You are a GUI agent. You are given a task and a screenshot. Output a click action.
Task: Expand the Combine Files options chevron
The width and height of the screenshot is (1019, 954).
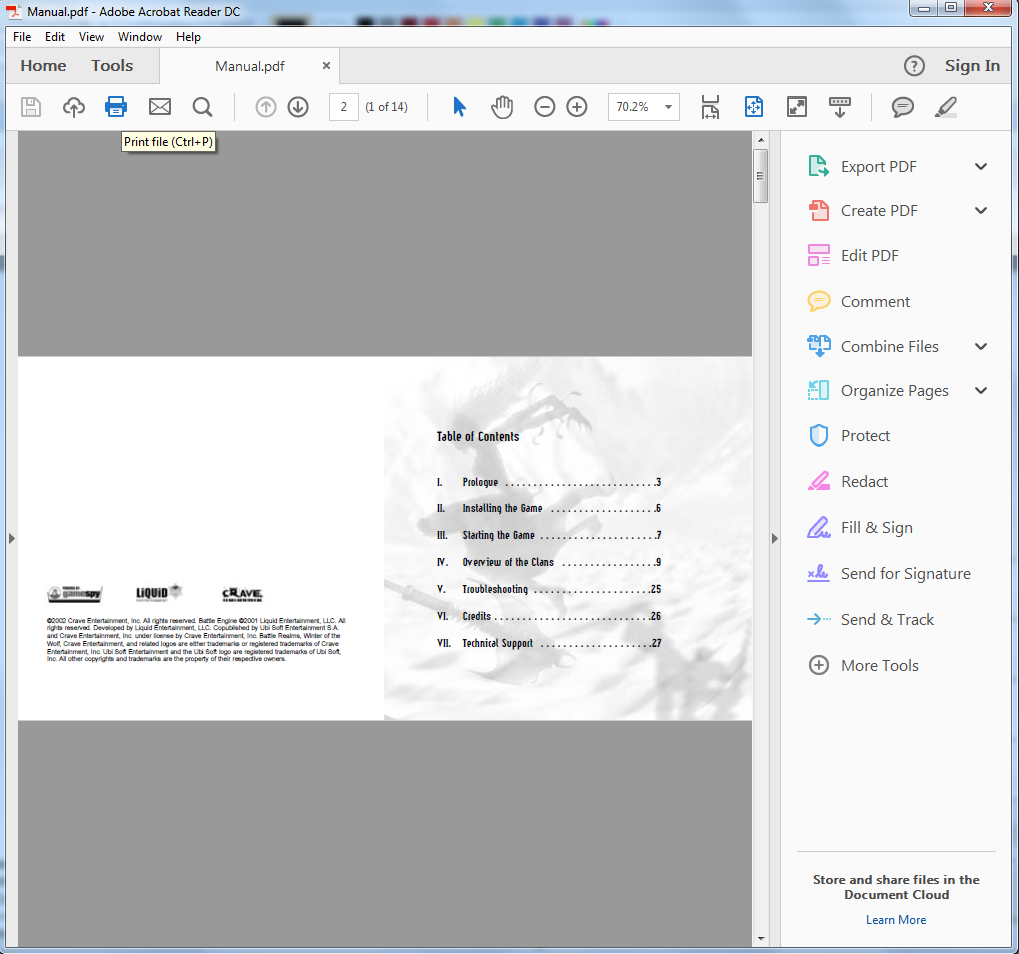[x=981, y=347]
